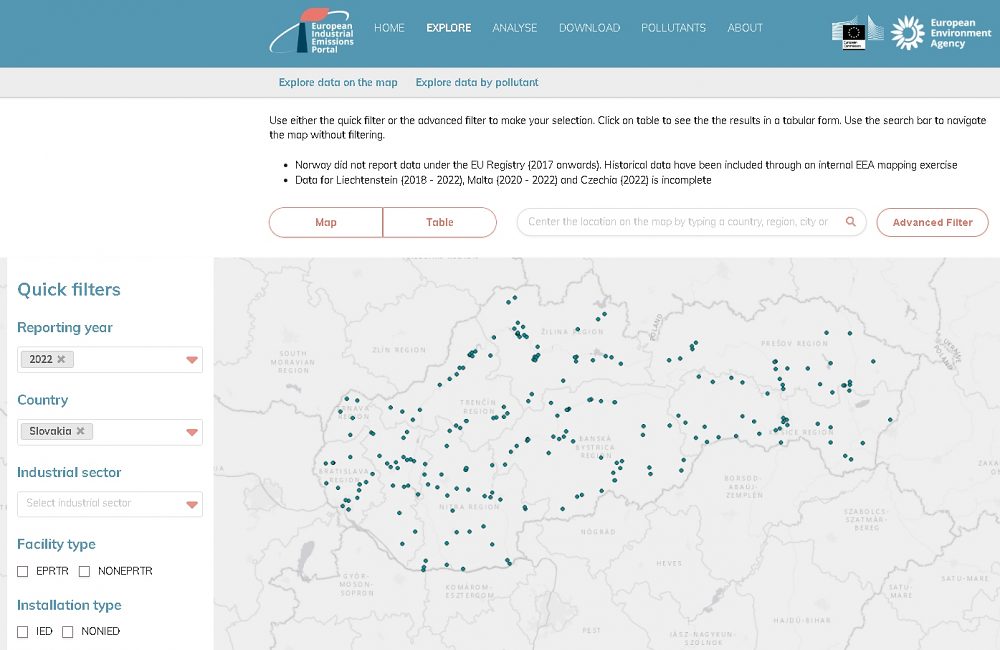Click the search magnifier icon
The image size is (1000, 650).
851,222
